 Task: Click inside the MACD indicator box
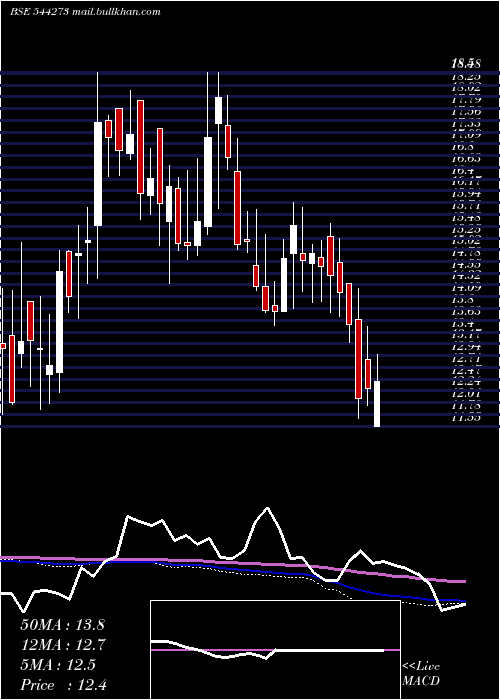tap(275, 650)
